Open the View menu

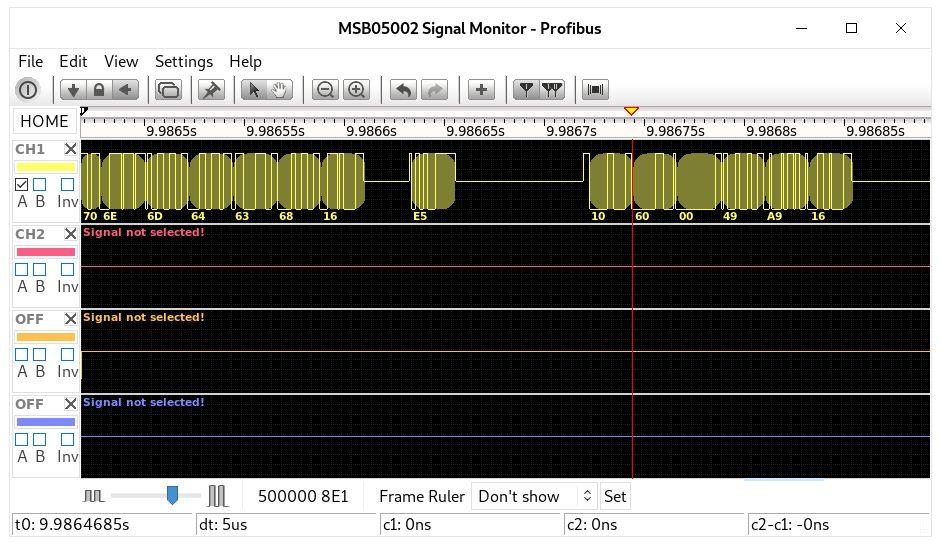121,62
